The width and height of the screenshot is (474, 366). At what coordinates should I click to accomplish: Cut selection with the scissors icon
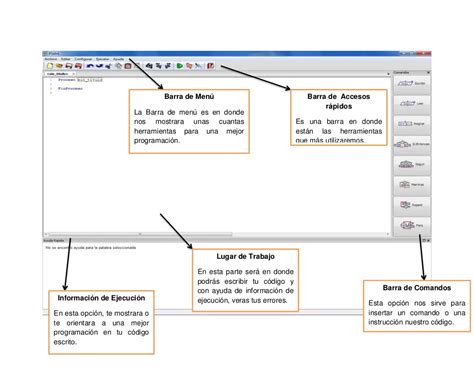(x=108, y=66)
